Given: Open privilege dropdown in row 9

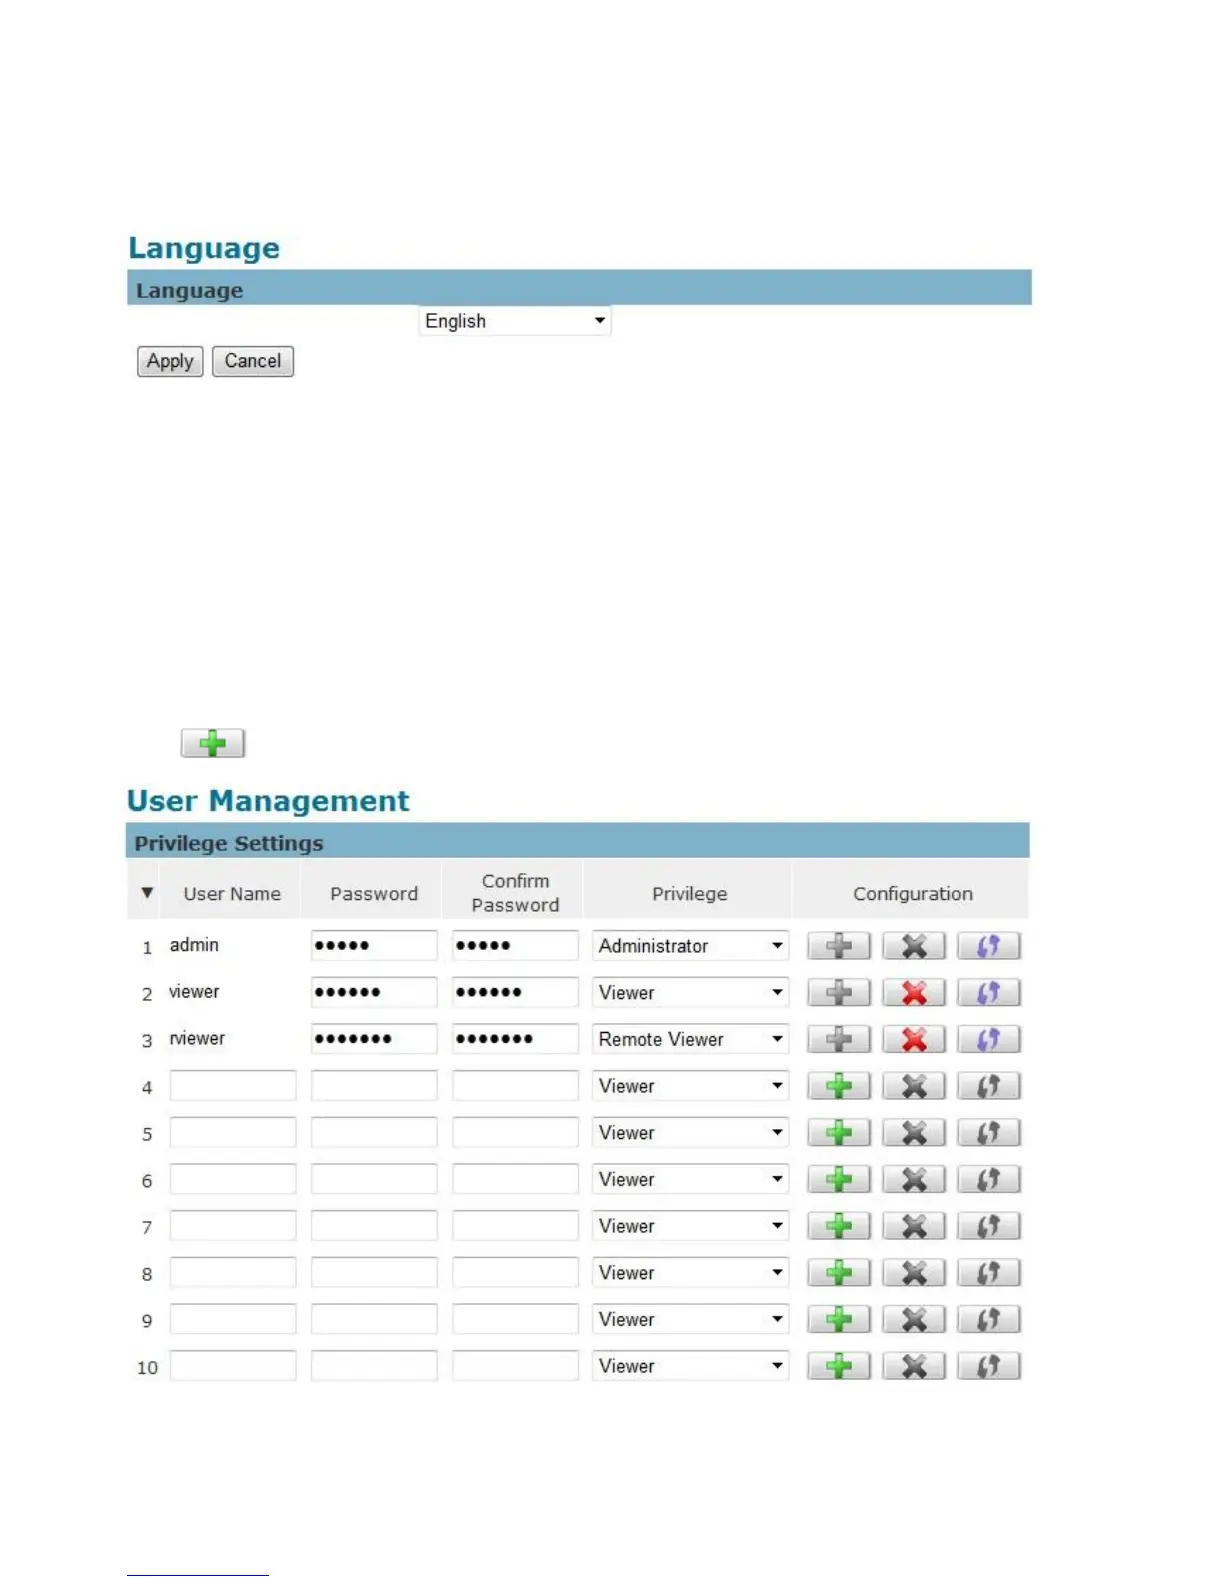Looking at the screenshot, I should coord(690,1319).
